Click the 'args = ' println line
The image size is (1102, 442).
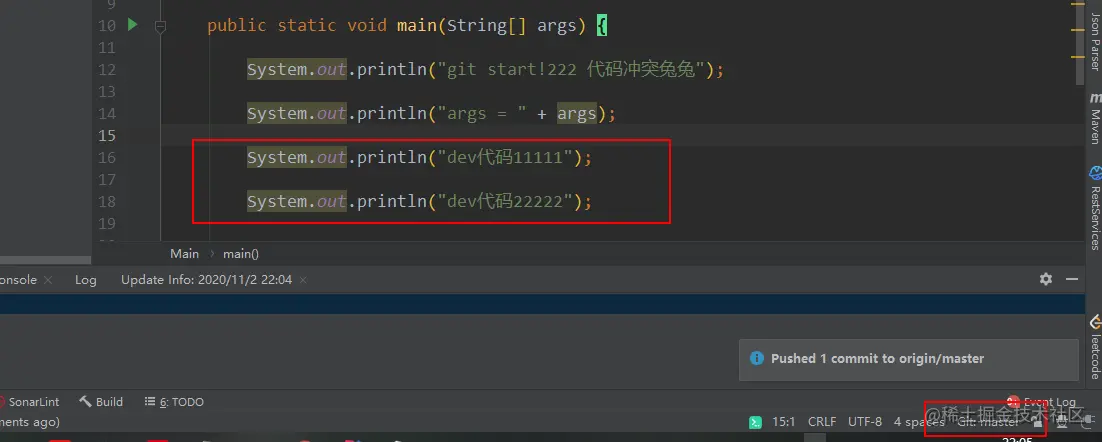click(432, 113)
